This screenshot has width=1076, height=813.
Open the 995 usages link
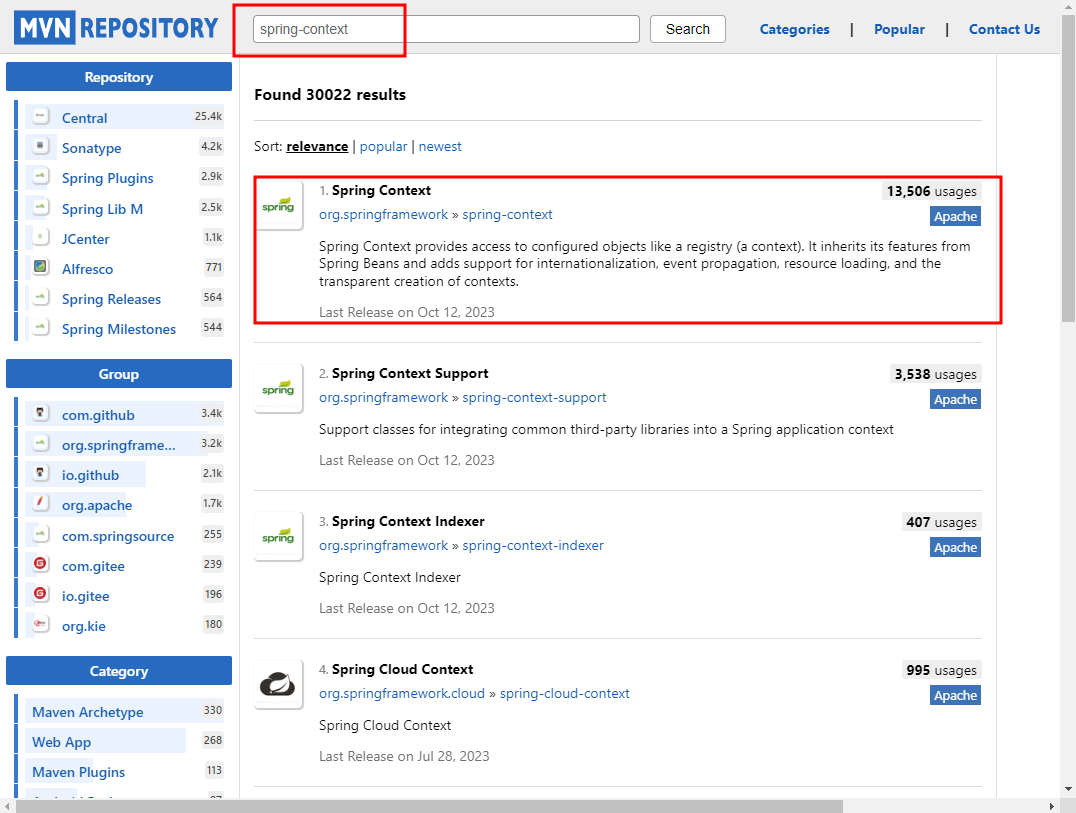(x=941, y=670)
